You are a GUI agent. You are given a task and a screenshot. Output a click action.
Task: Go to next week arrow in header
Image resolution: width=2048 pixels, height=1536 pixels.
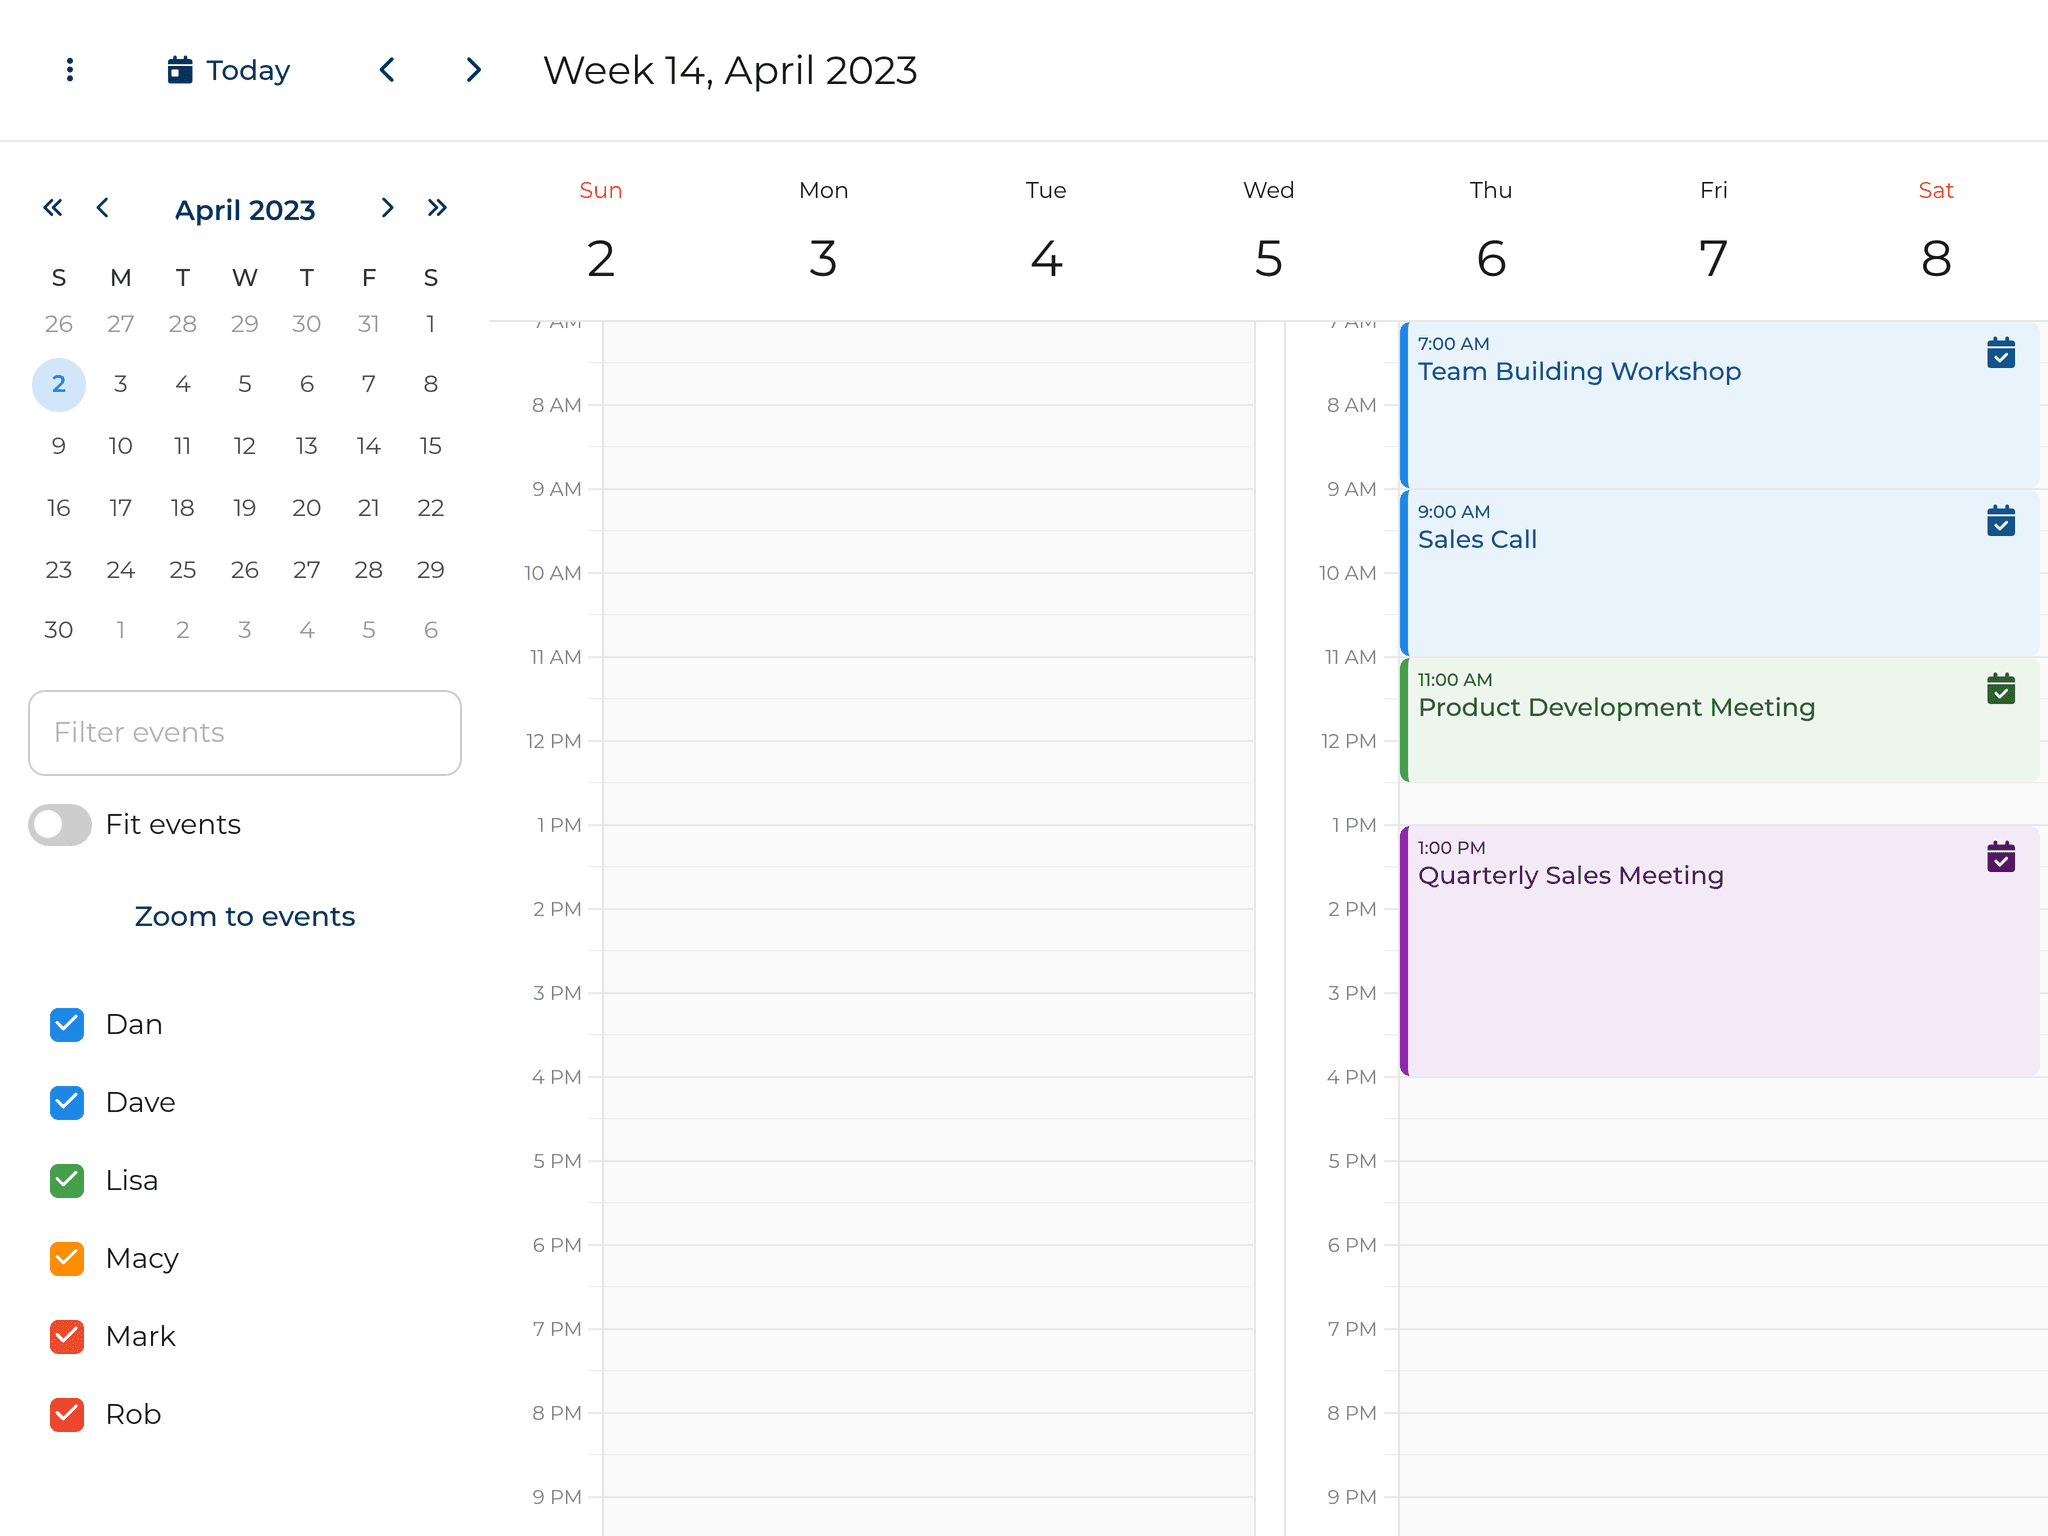474,70
